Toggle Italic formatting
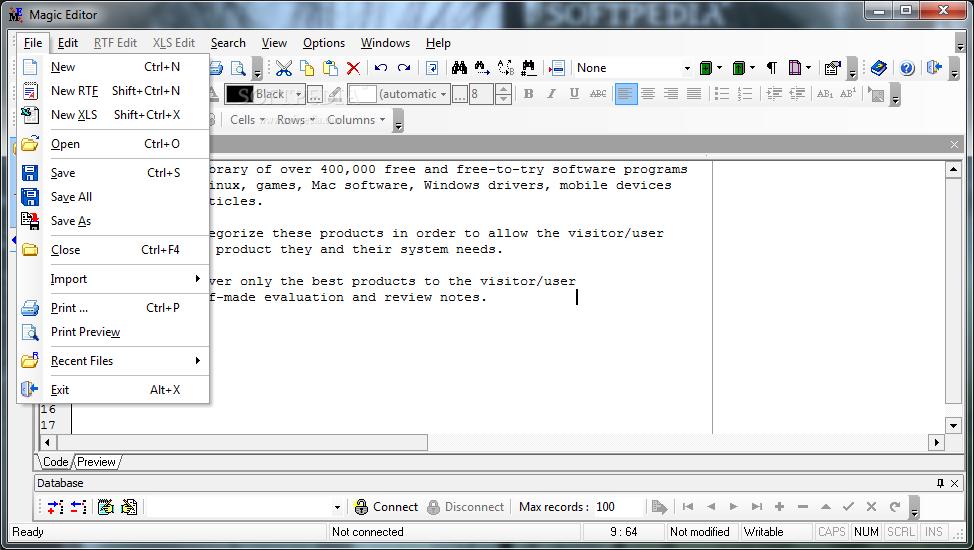This screenshot has width=974, height=550. tap(552, 94)
